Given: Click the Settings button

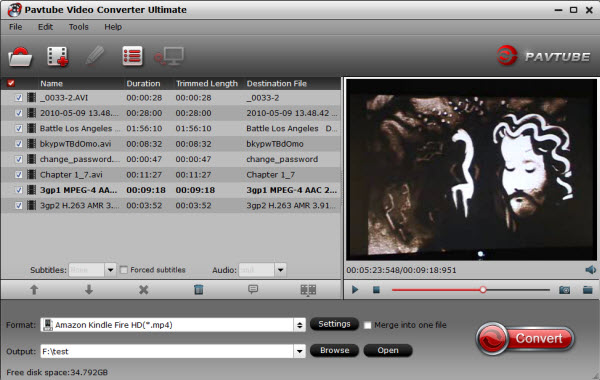Looking at the screenshot, I should pos(334,324).
